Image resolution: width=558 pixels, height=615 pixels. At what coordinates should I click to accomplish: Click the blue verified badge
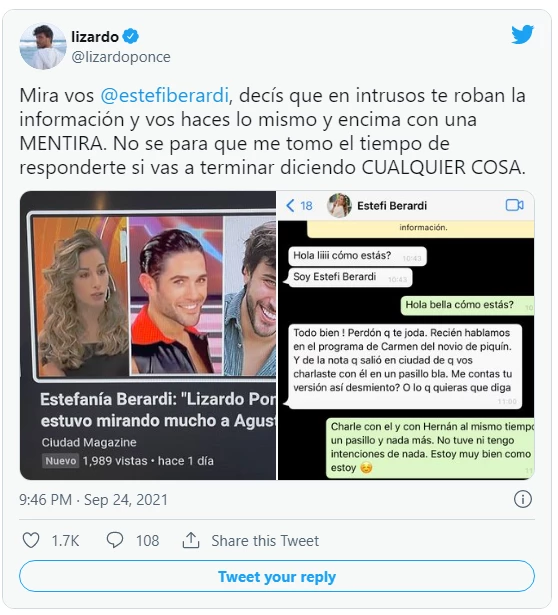131,36
